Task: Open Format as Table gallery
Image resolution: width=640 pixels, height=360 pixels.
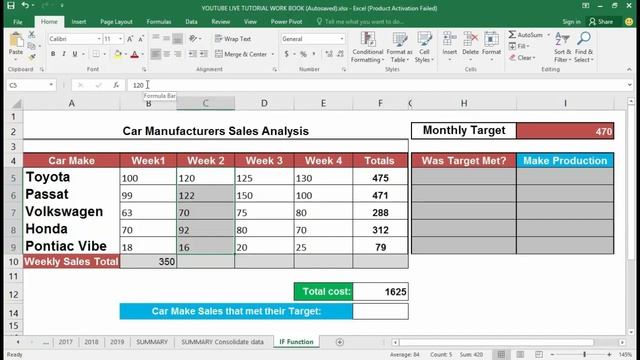Action: (400, 47)
